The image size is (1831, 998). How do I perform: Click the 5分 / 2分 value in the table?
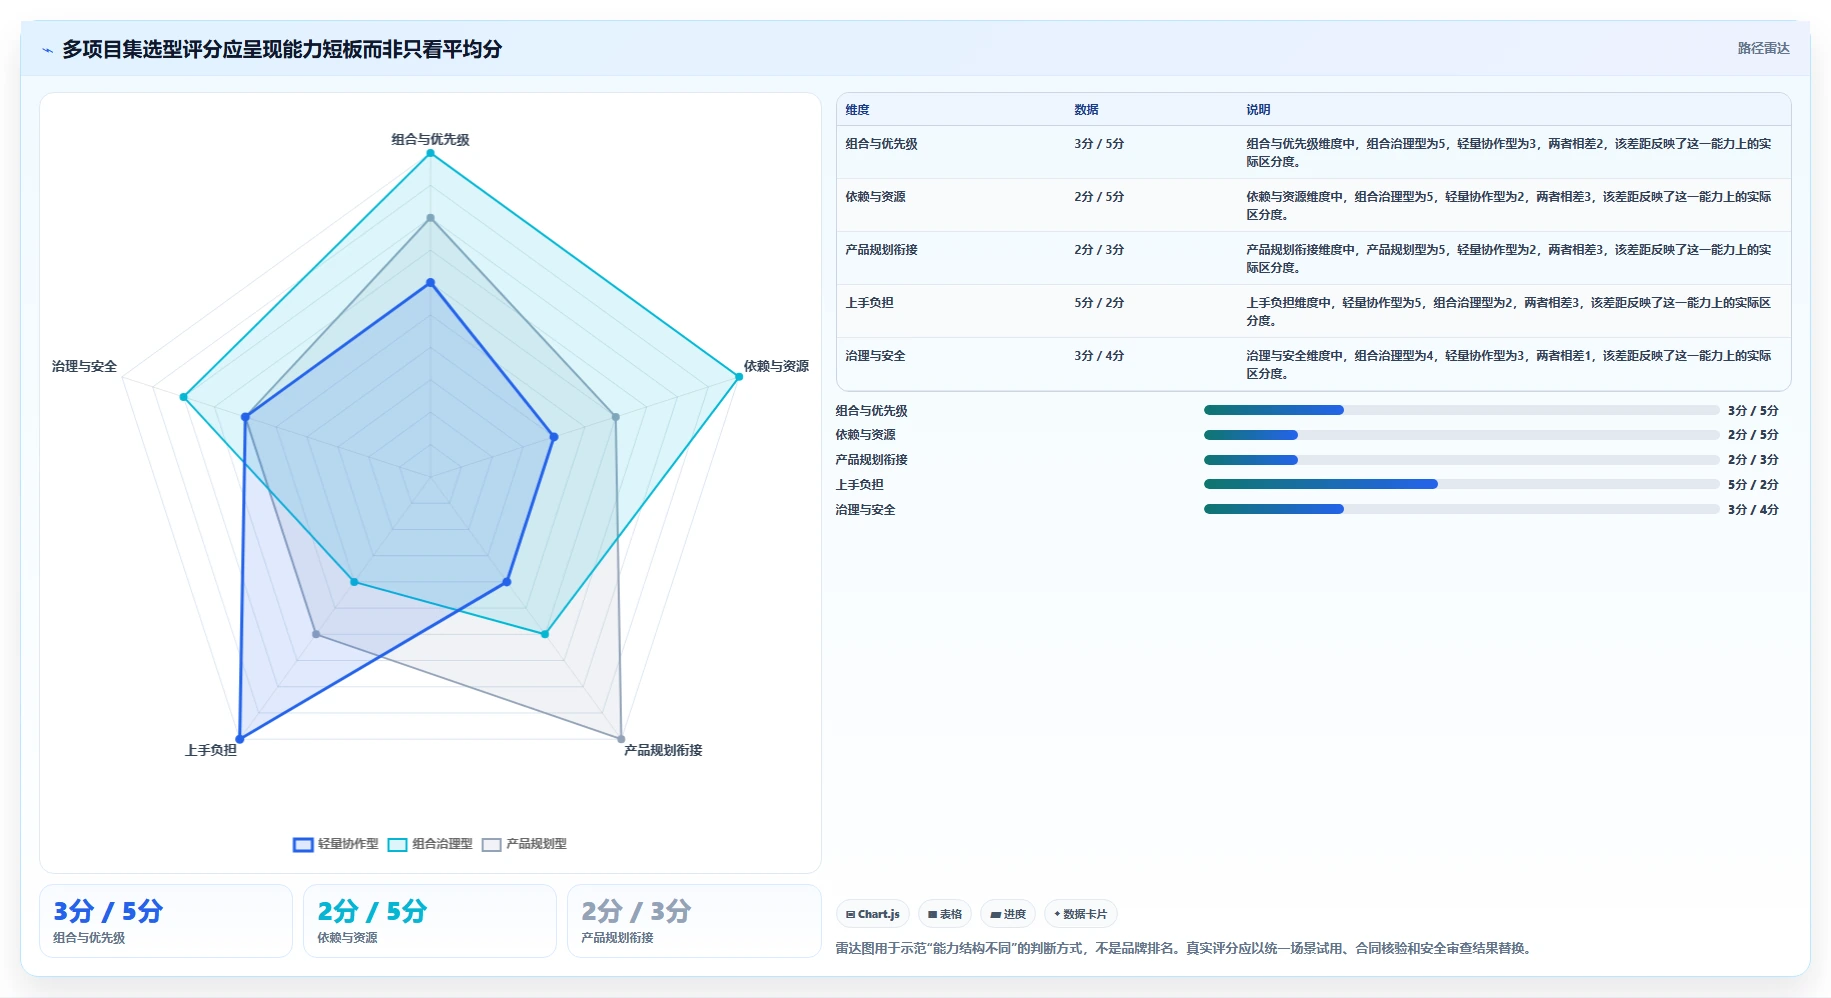1099,303
